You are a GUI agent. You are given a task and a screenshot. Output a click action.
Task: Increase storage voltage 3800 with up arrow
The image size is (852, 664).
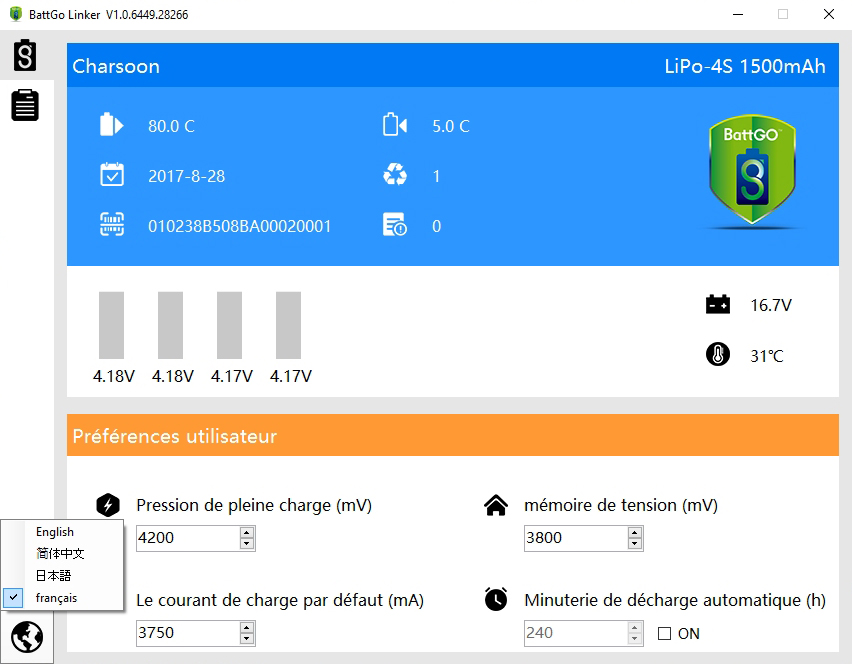click(x=635, y=533)
